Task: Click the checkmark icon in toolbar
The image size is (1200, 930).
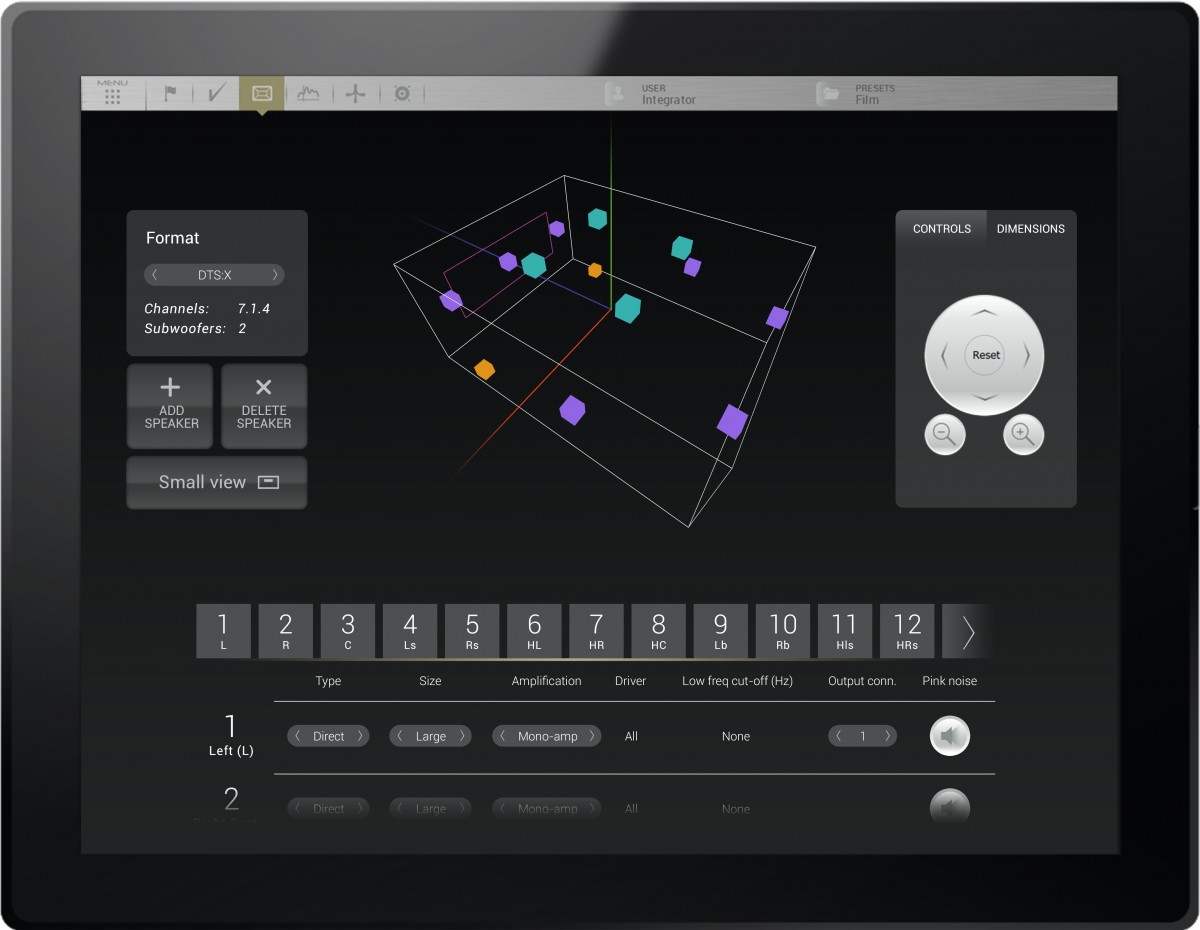Action: pos(216,94)
